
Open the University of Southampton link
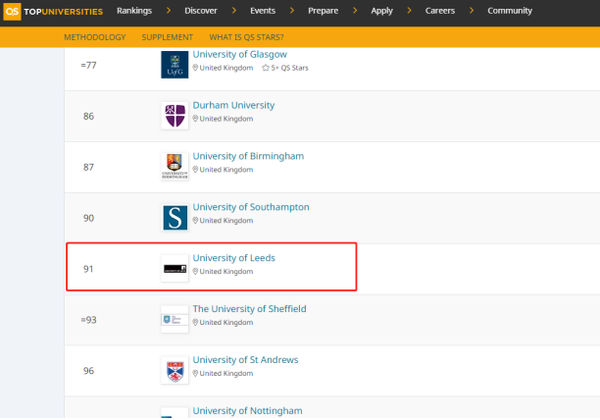[251, 207]
